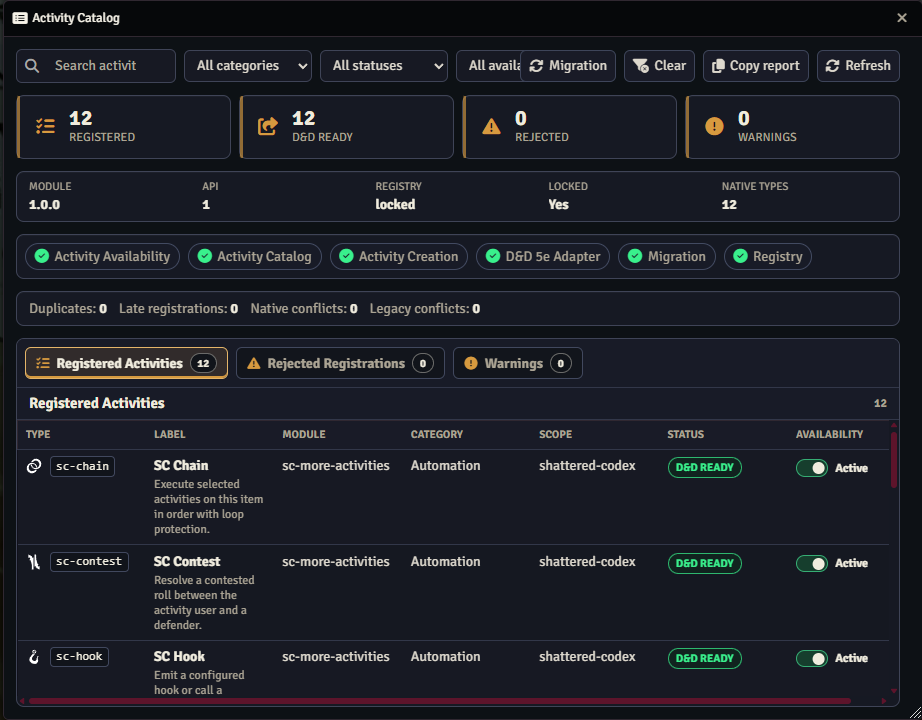Open the All categories dropdown
The image size is (922, 720).
coord(248,66)
